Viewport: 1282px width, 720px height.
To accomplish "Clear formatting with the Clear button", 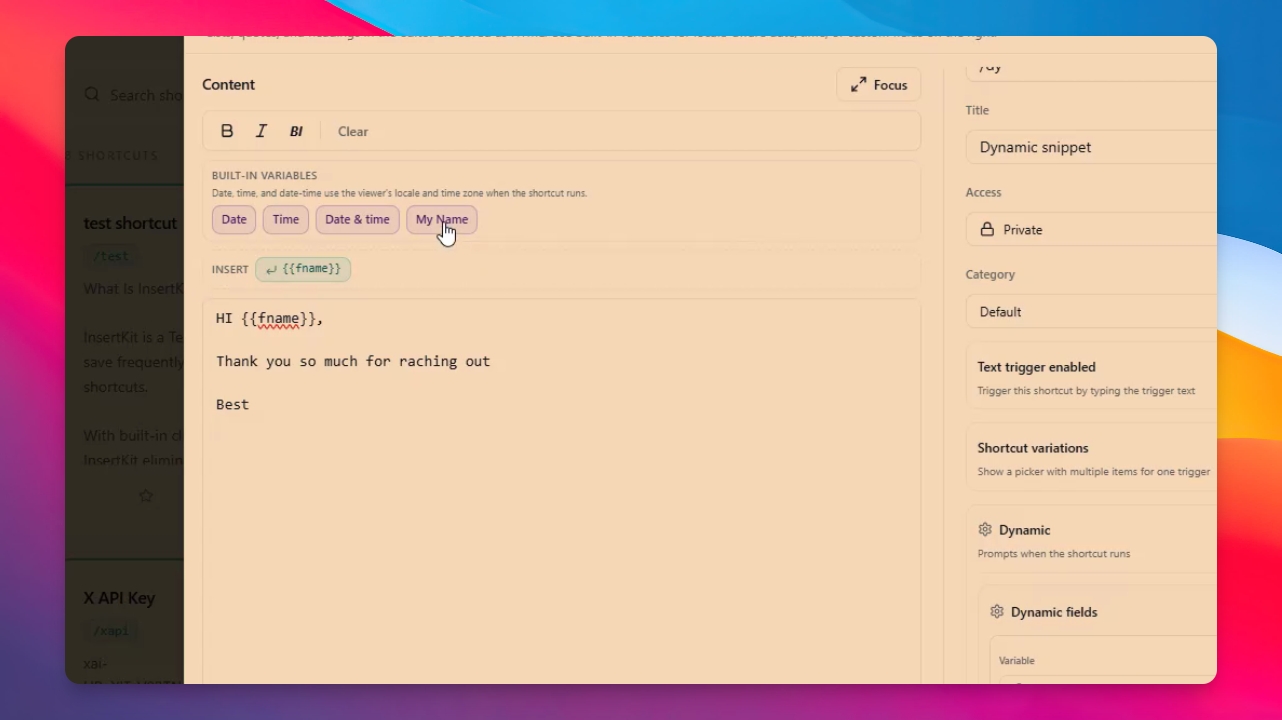I will click(x=353, y=131).
